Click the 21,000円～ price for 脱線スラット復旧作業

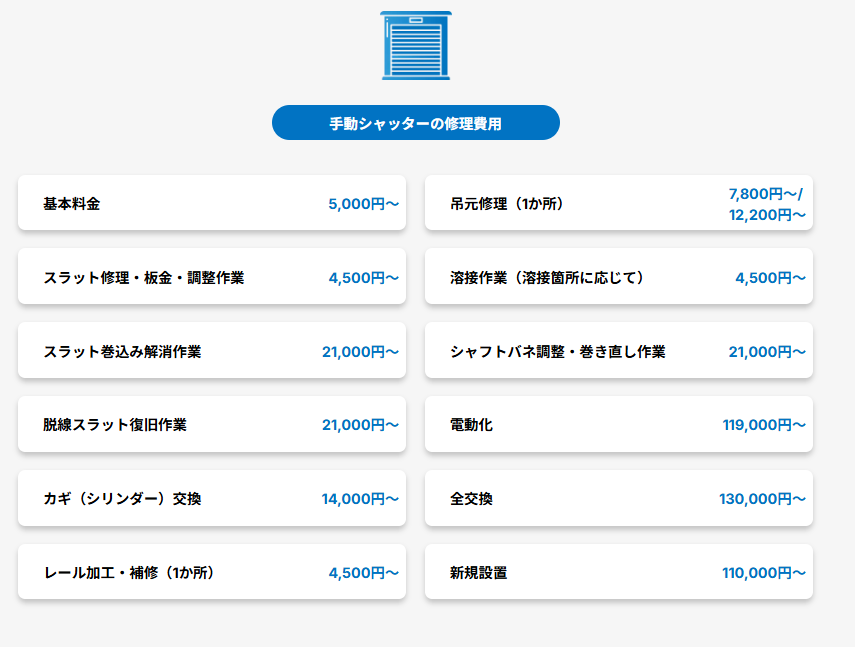point(360,425)
